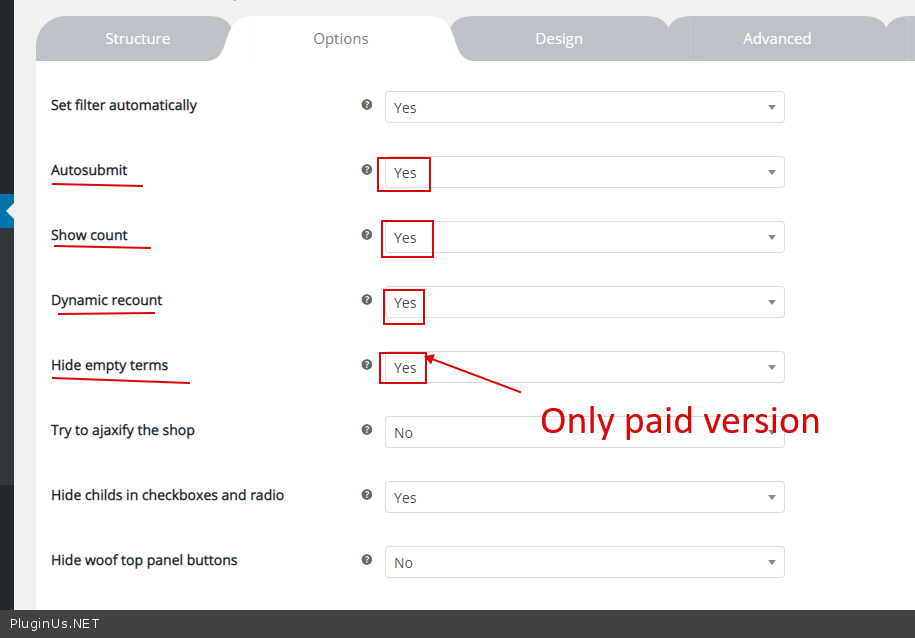Click help icon beside Show count

pyautogui.click(x=367, y=235)
